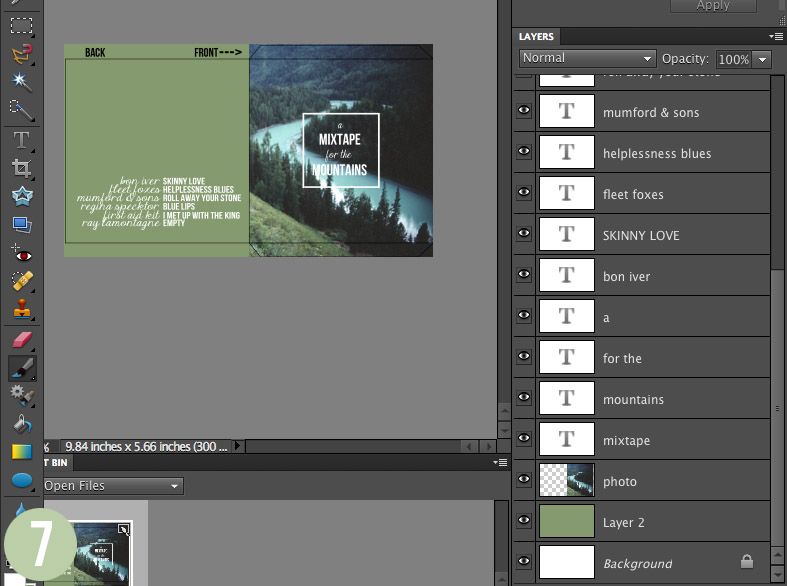Select the Horizontal Type tool

pyautogui.click(x=21, y=140)
